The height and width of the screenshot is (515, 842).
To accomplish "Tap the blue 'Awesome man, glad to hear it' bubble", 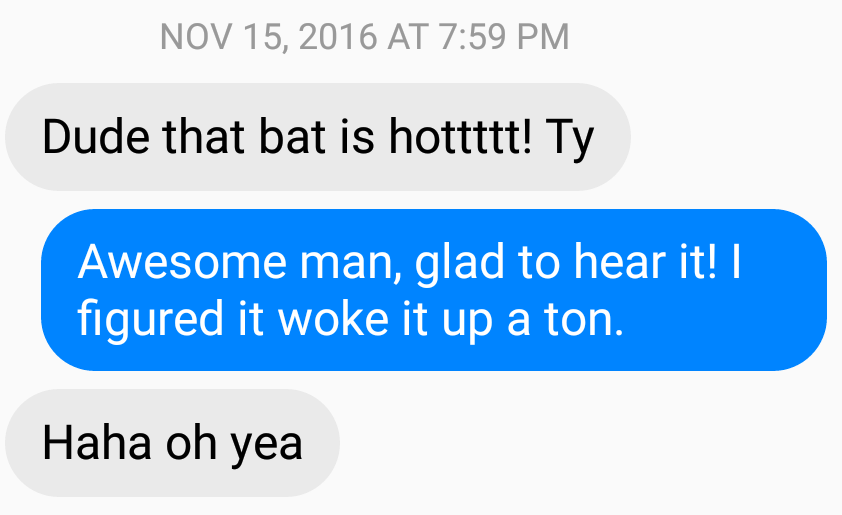I will [x=434, y=290].
